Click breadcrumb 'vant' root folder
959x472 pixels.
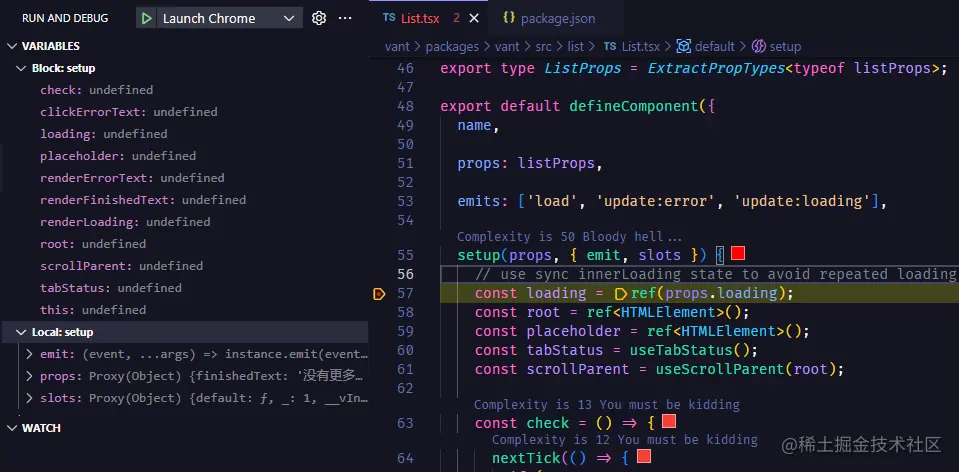click(397, 46)
